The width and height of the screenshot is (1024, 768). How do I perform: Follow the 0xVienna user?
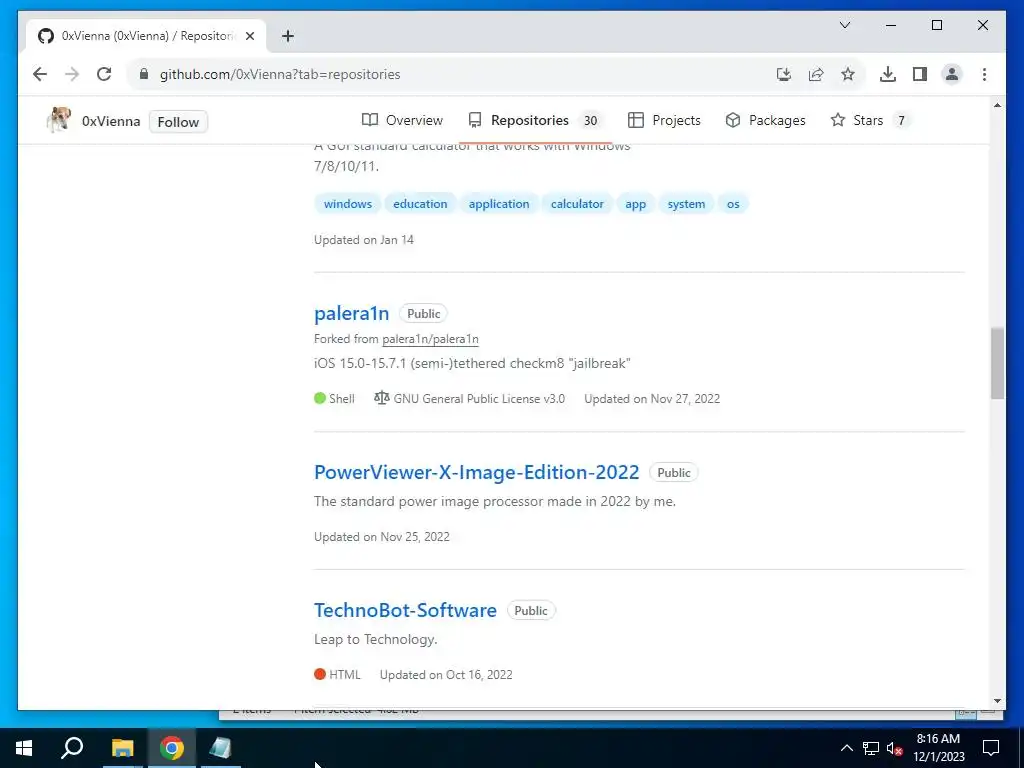pos(178,122)
